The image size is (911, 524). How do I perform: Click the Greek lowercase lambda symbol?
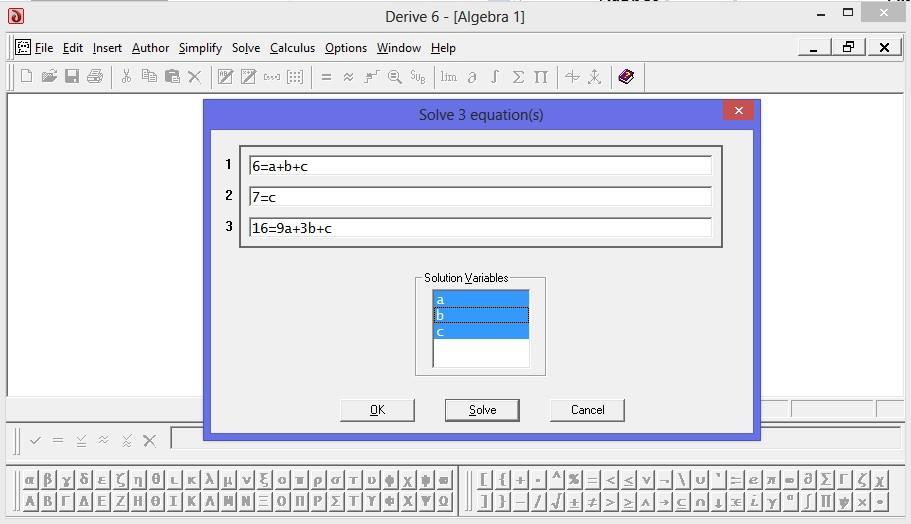click(210, 480)
